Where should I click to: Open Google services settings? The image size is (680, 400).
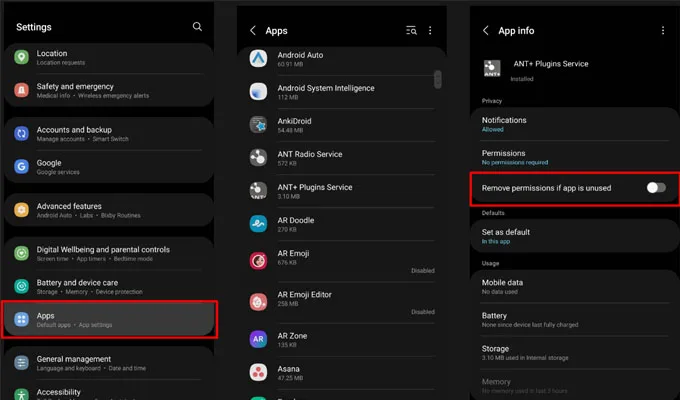click(109, 167)
